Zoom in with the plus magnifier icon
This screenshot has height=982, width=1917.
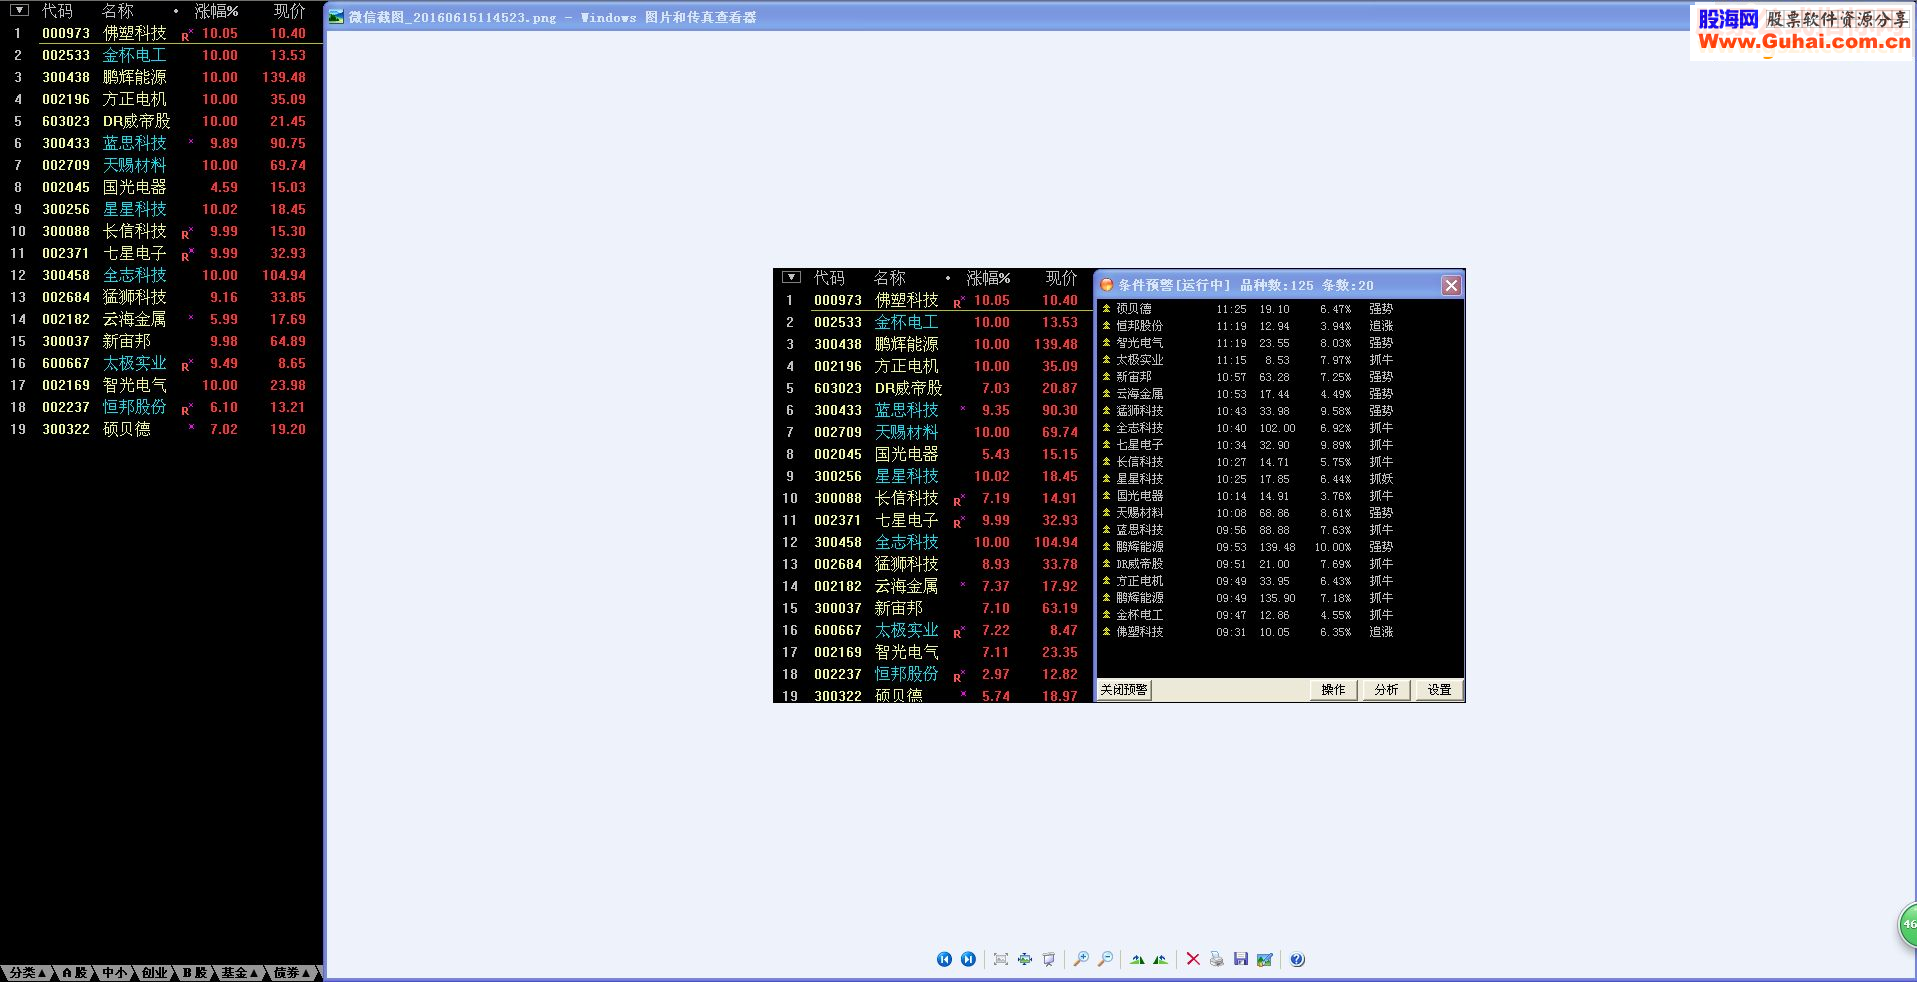(1081, 959)
